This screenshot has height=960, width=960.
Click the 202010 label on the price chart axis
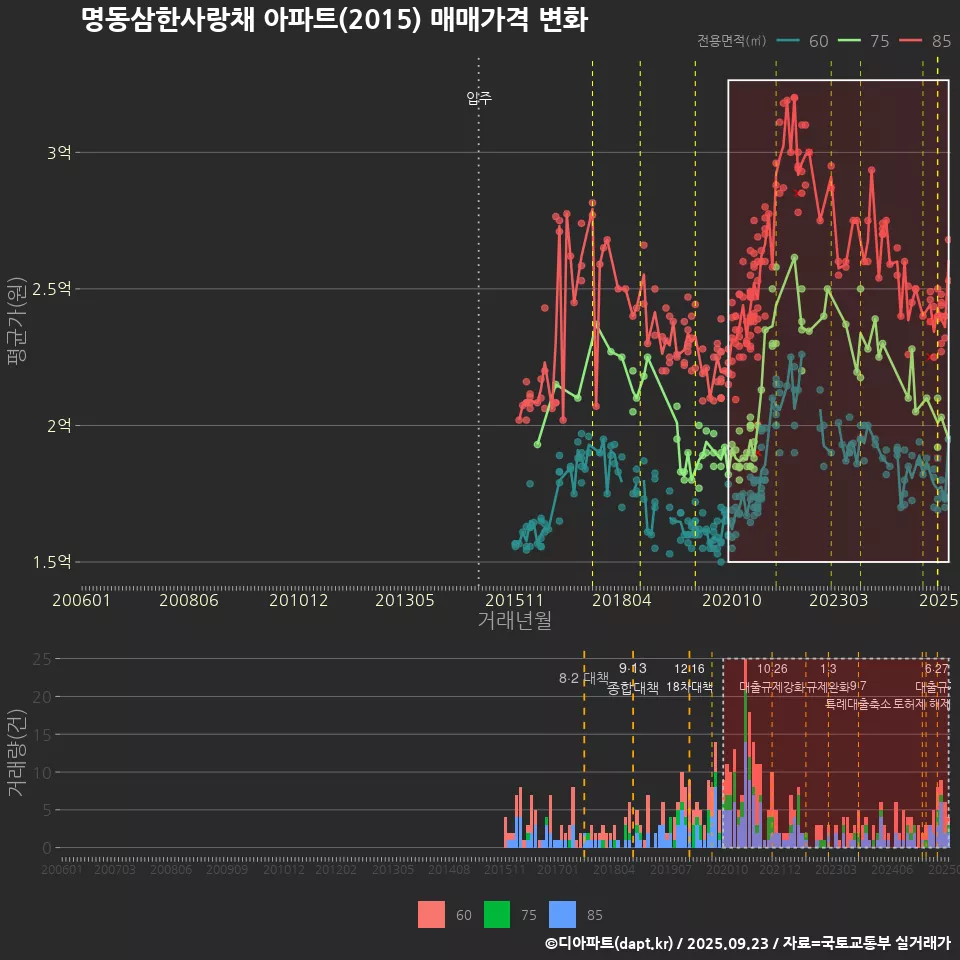[x=732, y=600]
